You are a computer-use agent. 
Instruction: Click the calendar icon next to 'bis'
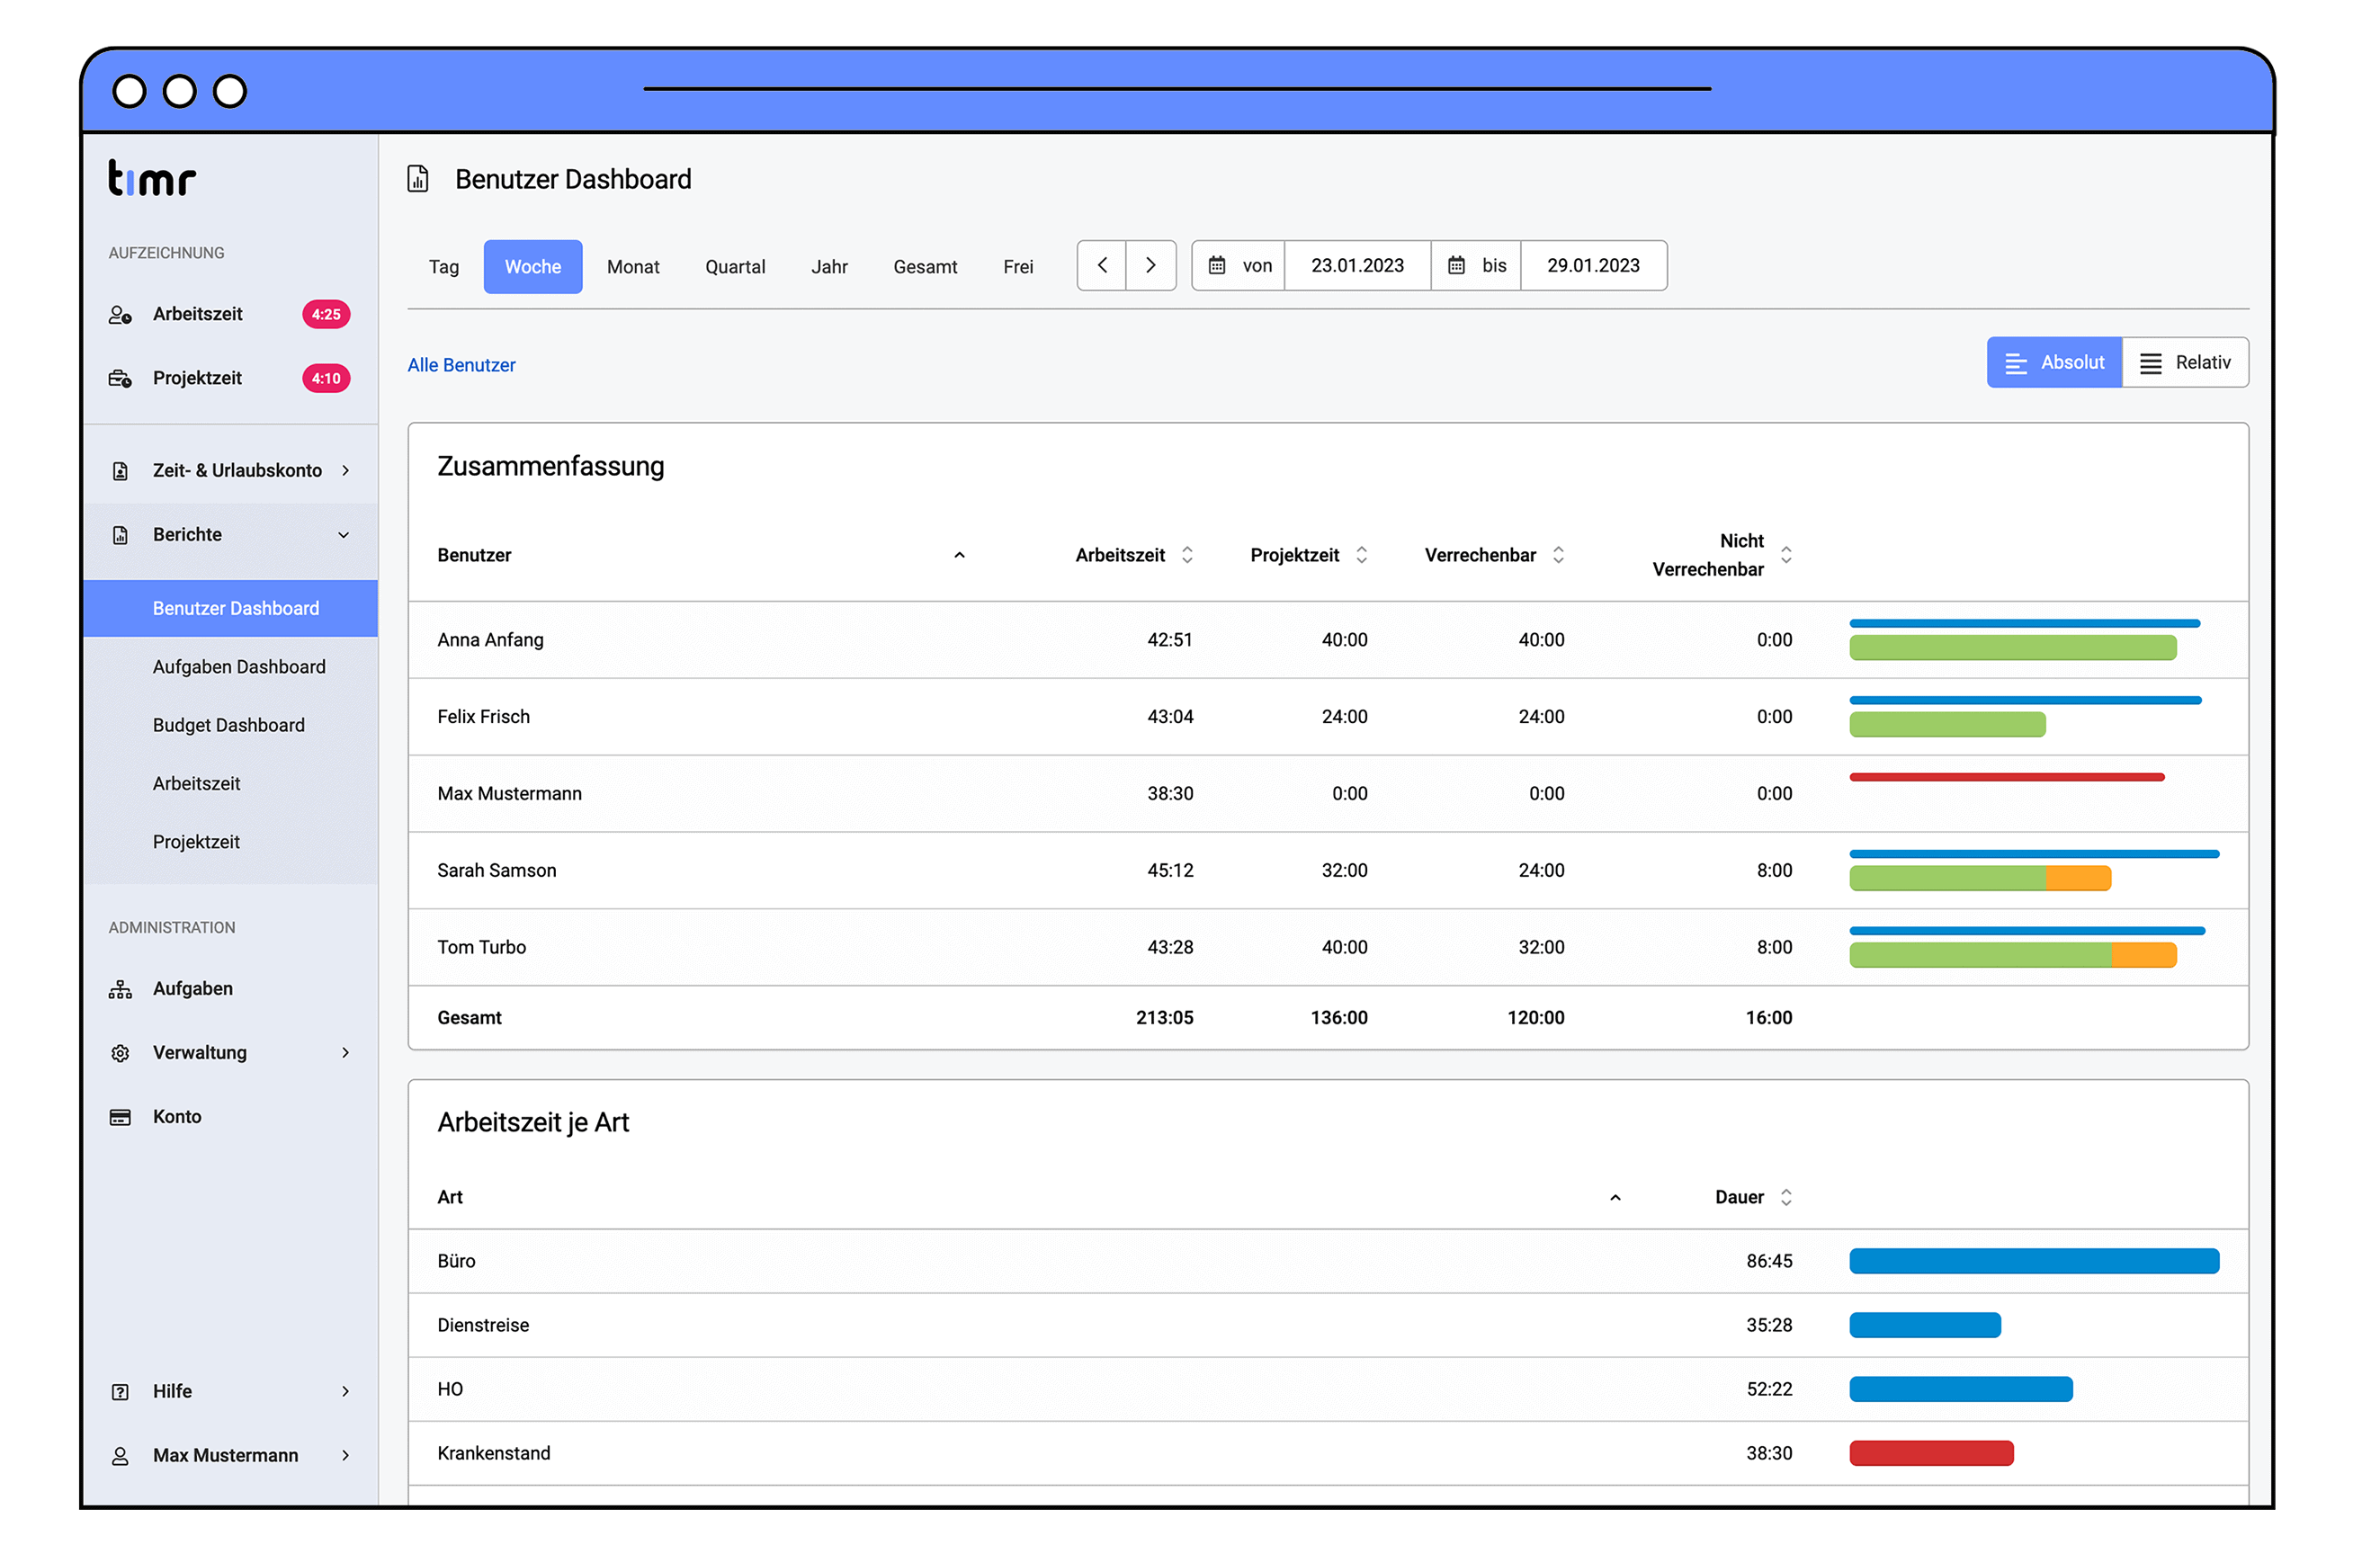[1458, 266]
